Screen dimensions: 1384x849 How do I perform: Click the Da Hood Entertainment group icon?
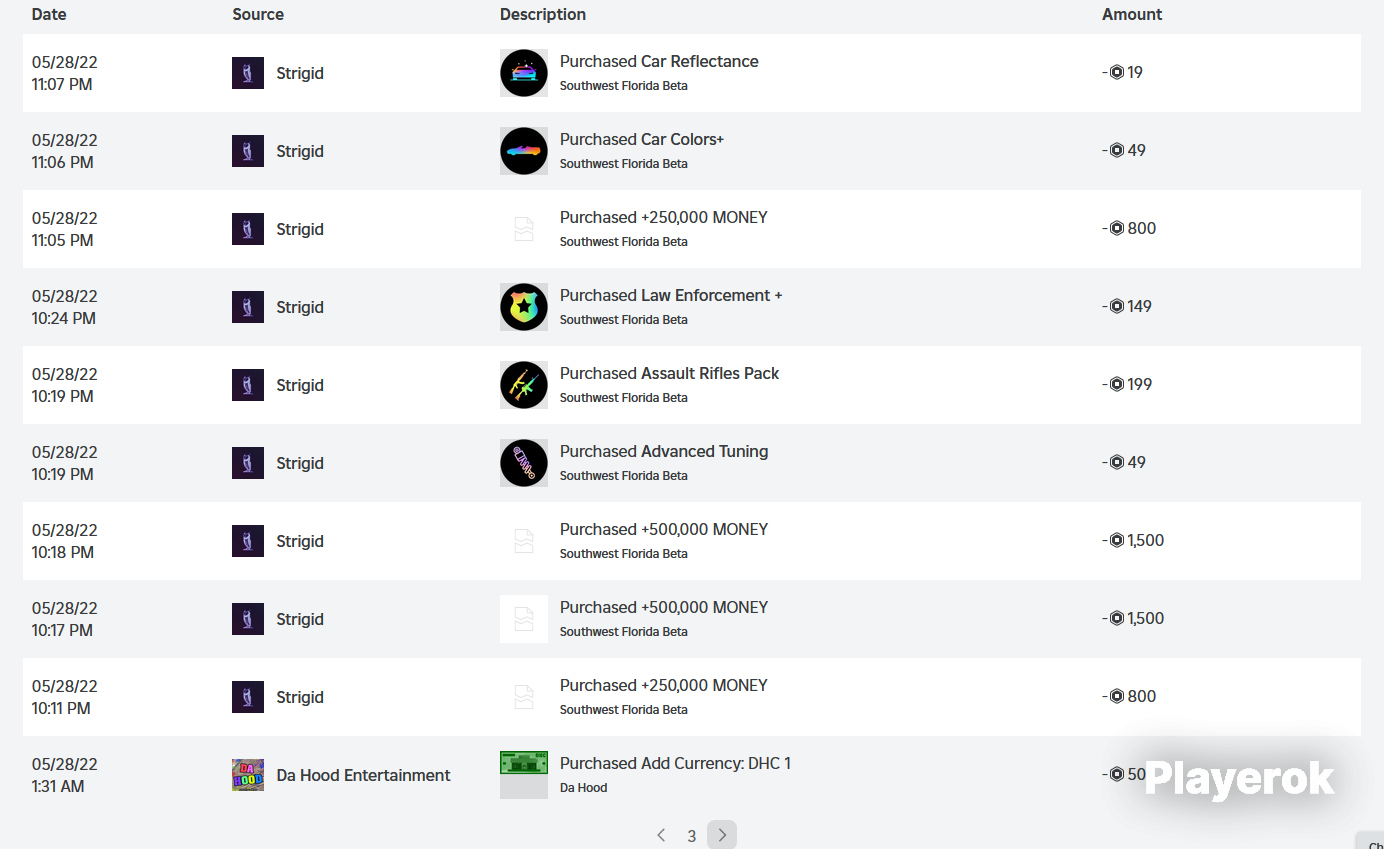[x=248, y=775]
